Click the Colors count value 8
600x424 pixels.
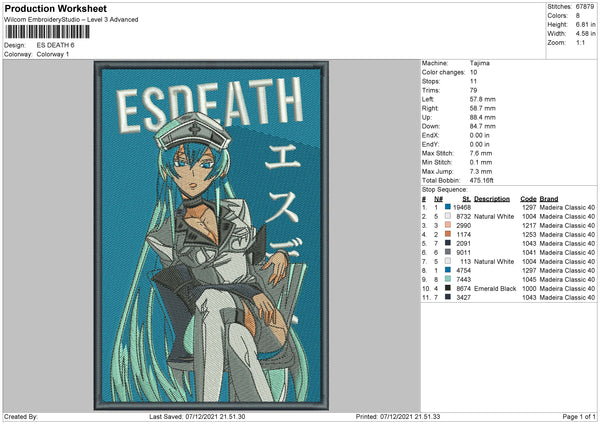coord(577,16)
